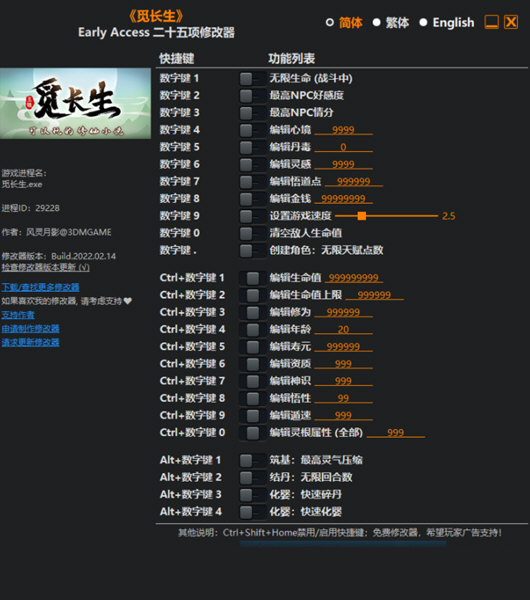Screen dimensions: 530x600
Task: Enable 结丹: 无限回合数 toggle
Action: (252, 478)
